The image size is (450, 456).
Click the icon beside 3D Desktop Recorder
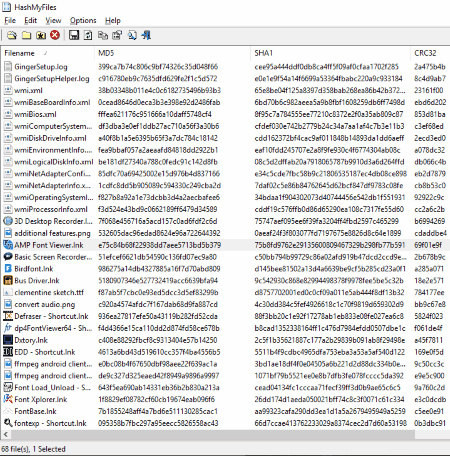click(x=8, y=221)
